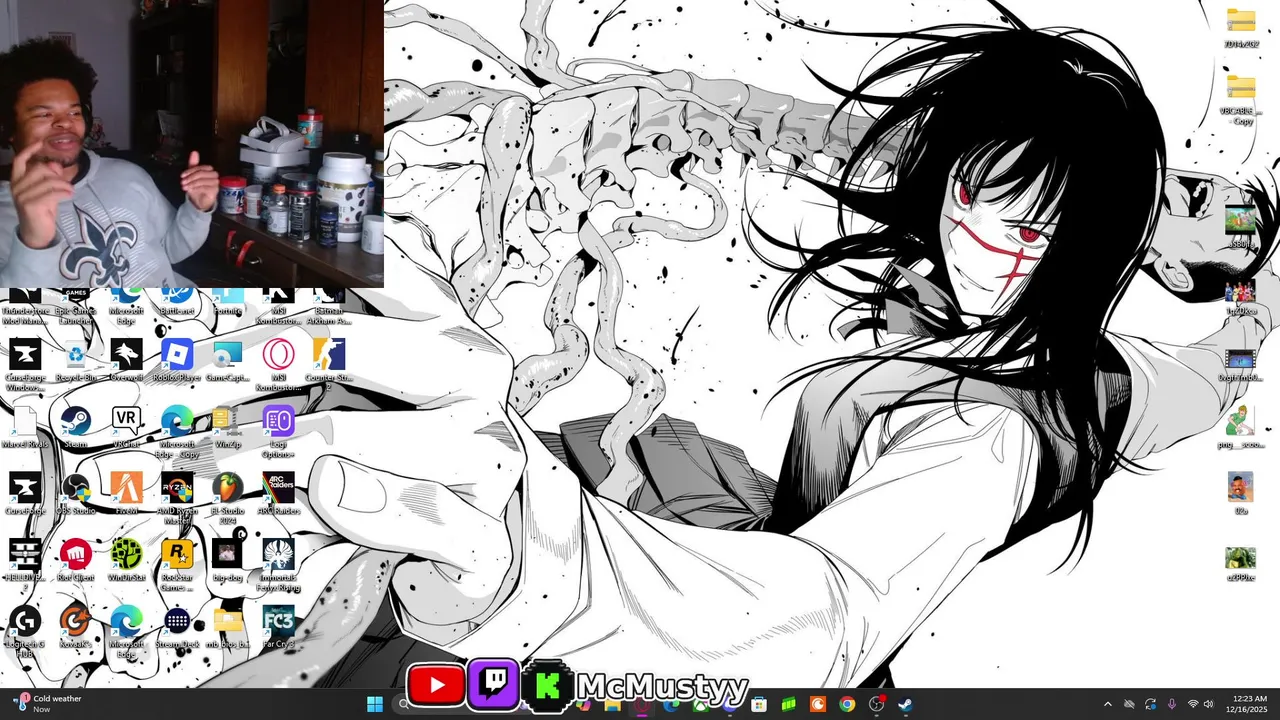Open CurseForge Windows desktop shortcut
Viewport: 1280px width, 720px height.
point(25,364)
